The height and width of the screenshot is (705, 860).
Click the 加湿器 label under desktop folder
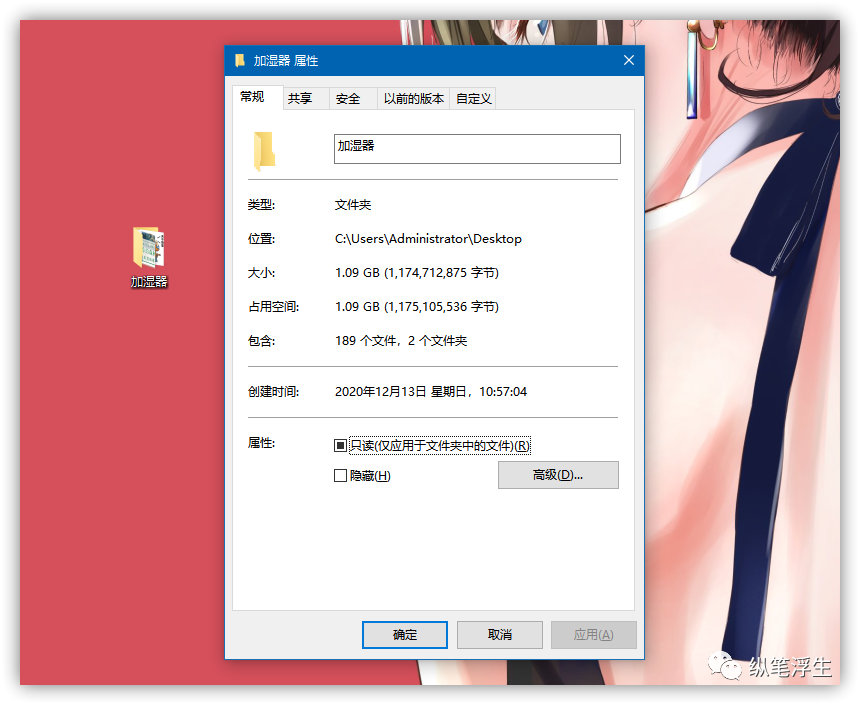tap(149, 281)
